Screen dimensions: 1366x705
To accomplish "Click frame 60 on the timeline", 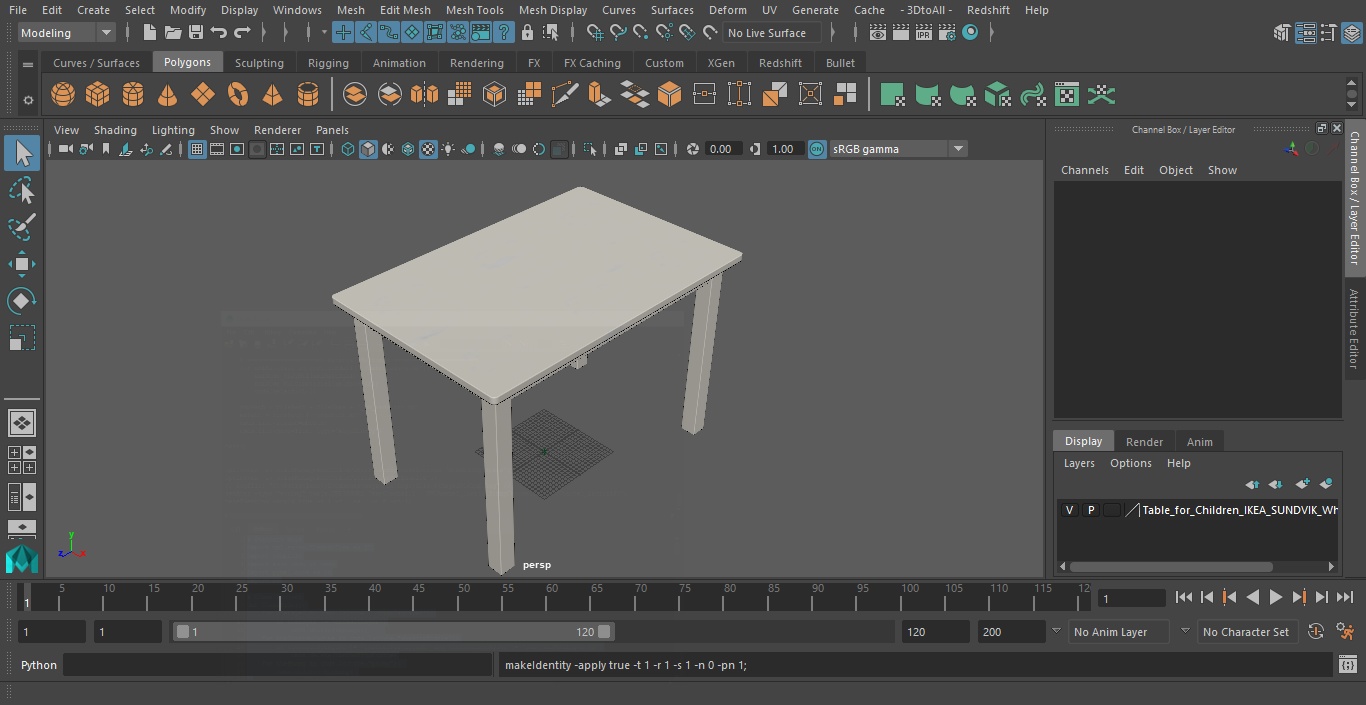I will (x=551, y=598).
